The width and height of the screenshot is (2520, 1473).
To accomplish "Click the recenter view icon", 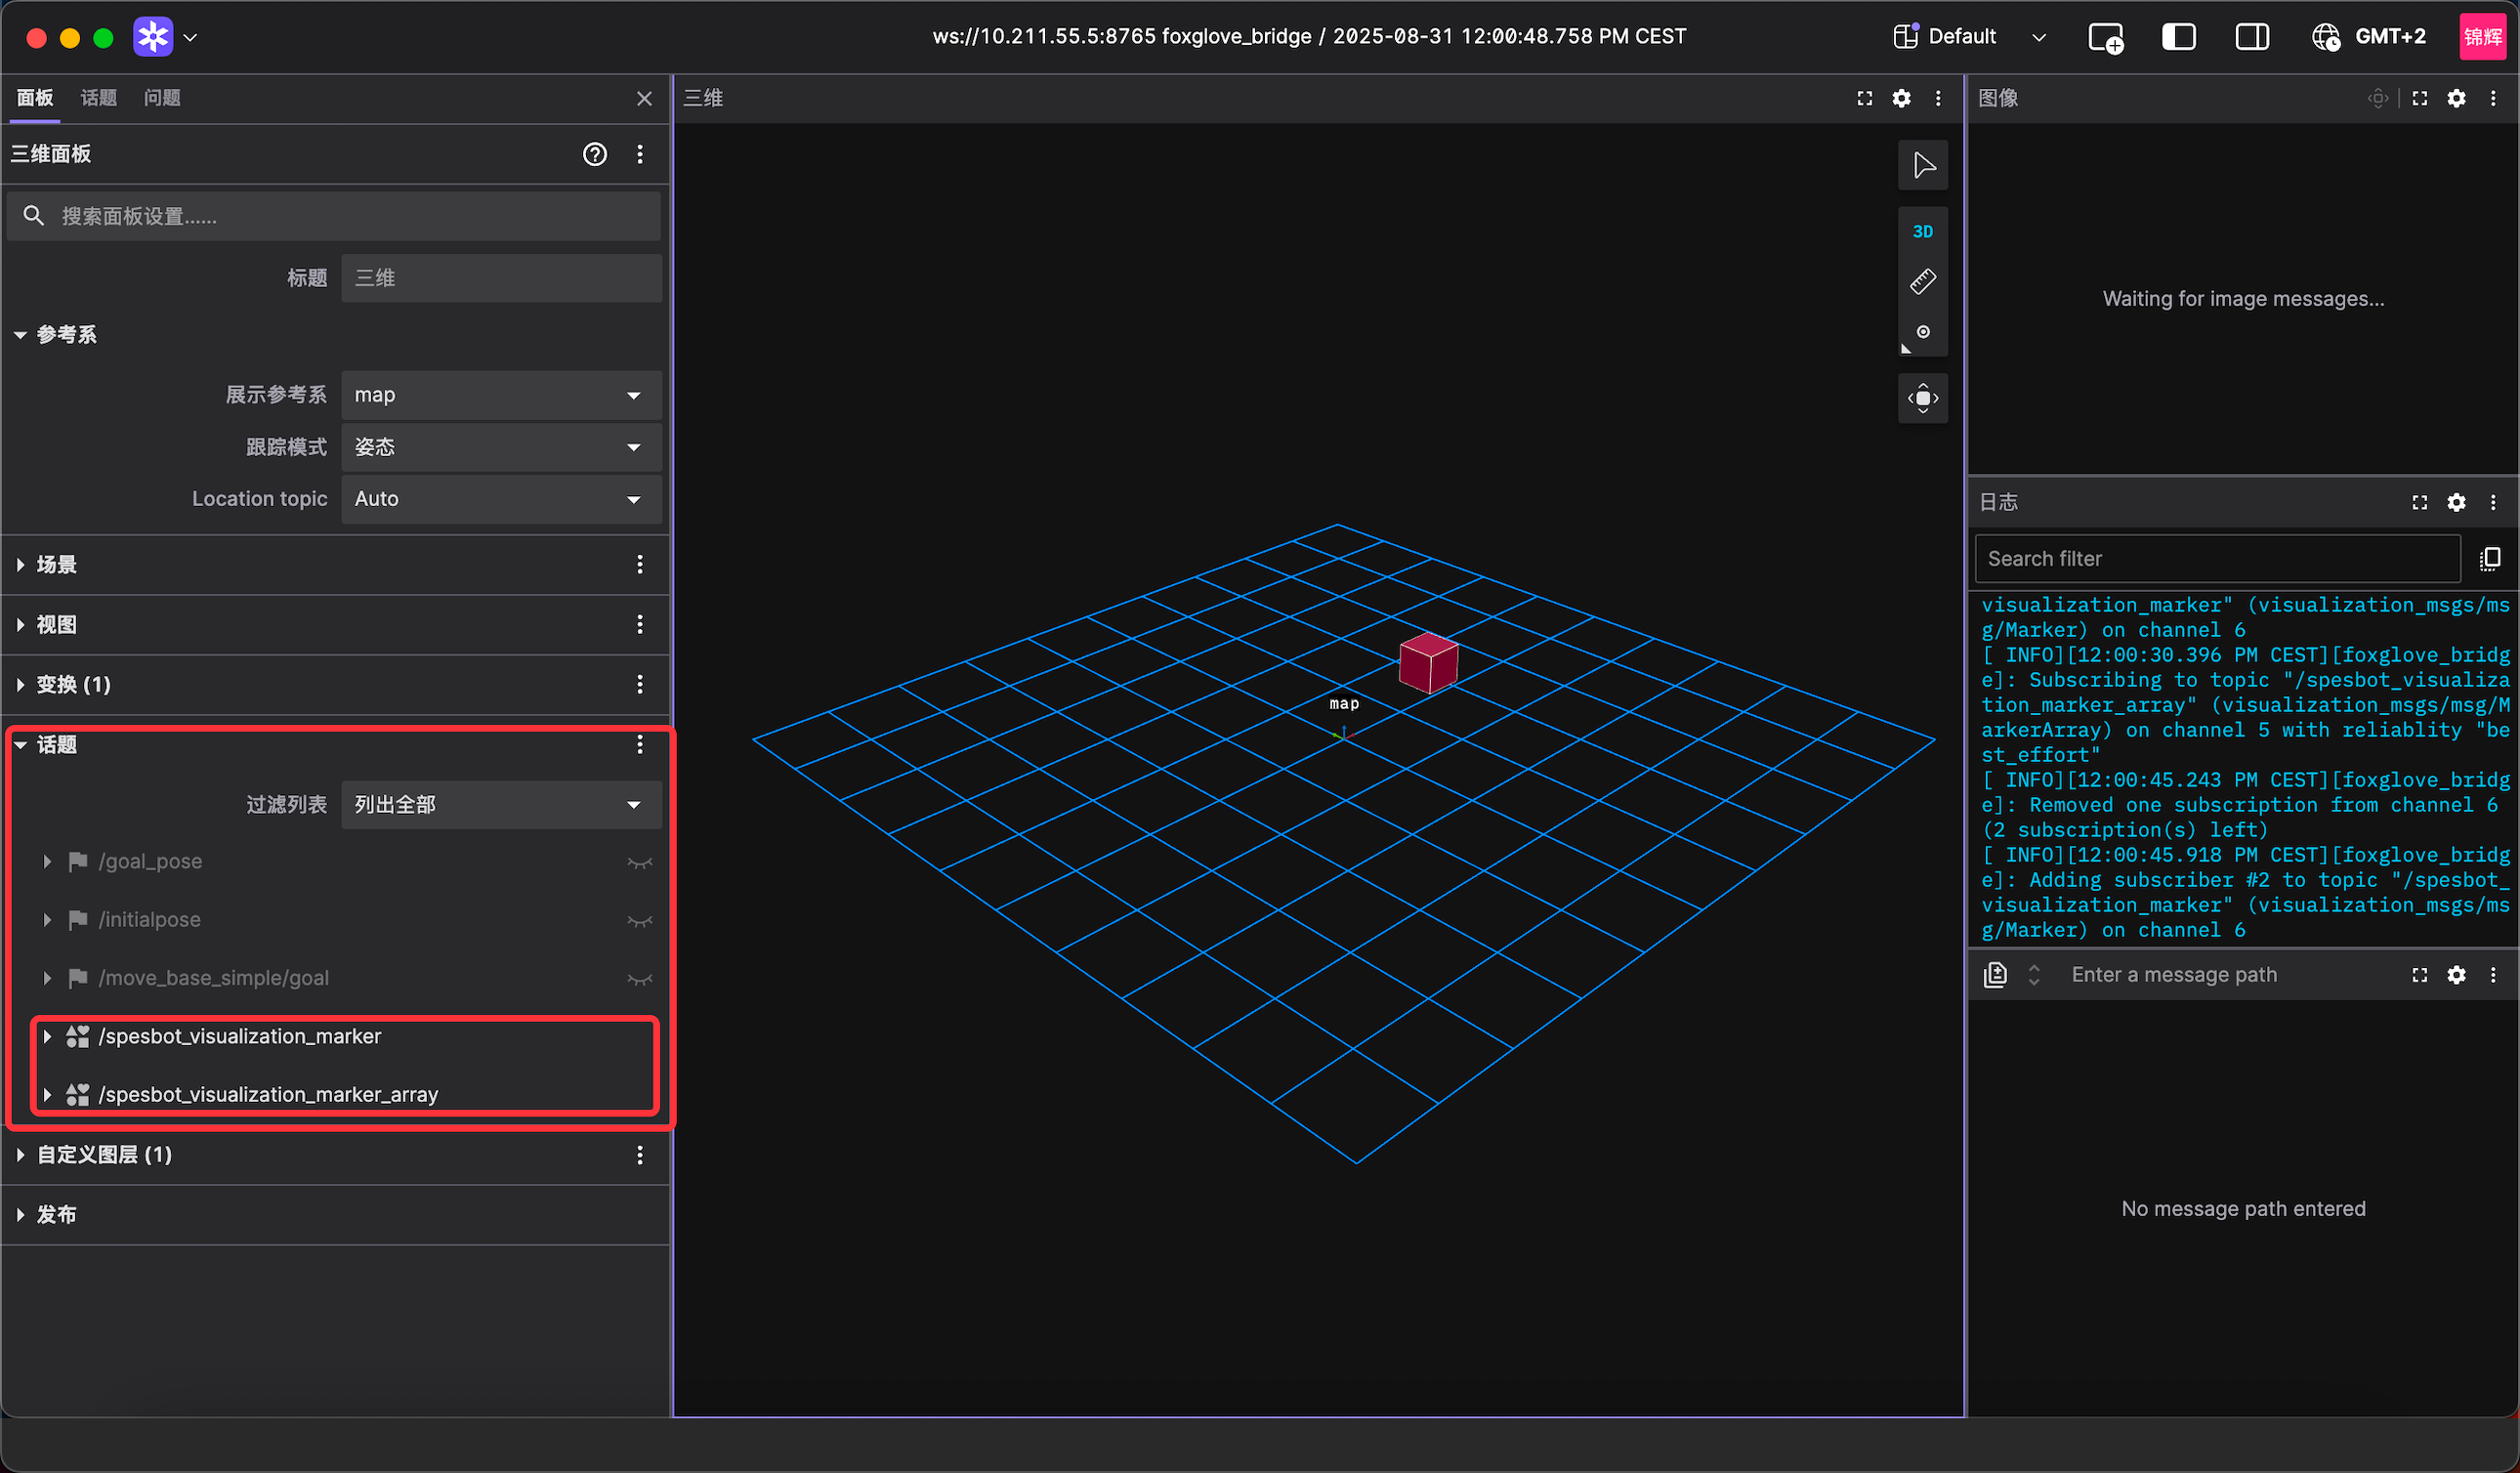I will click(x=1922, y=398).
